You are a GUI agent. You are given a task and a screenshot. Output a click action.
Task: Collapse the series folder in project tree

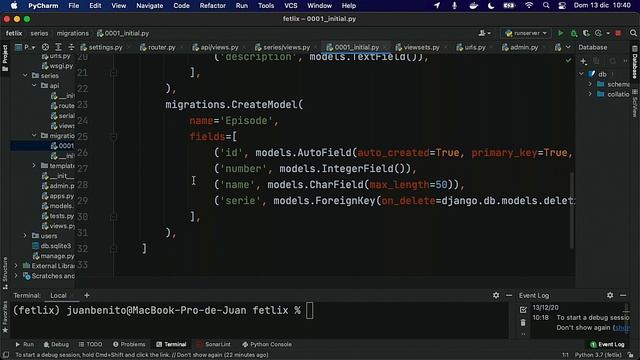[25, 76]
